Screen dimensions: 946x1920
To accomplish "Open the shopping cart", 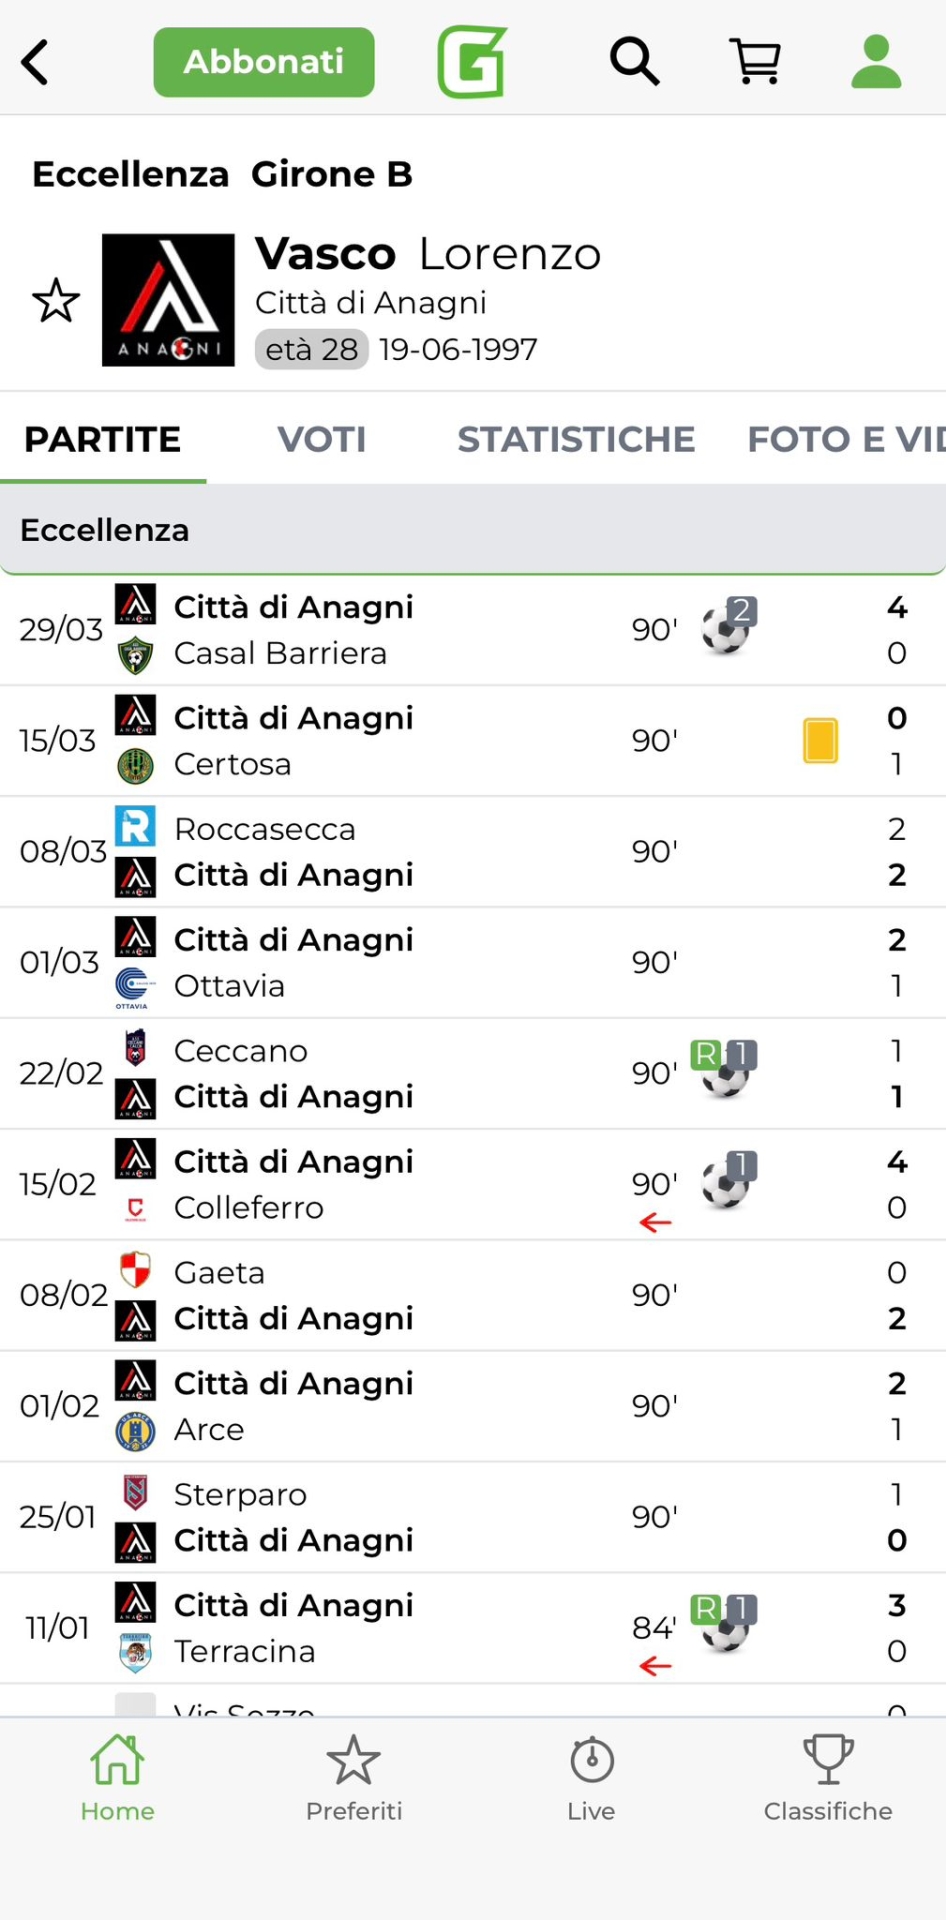I will pyautogui.click(x=756, y=62).
